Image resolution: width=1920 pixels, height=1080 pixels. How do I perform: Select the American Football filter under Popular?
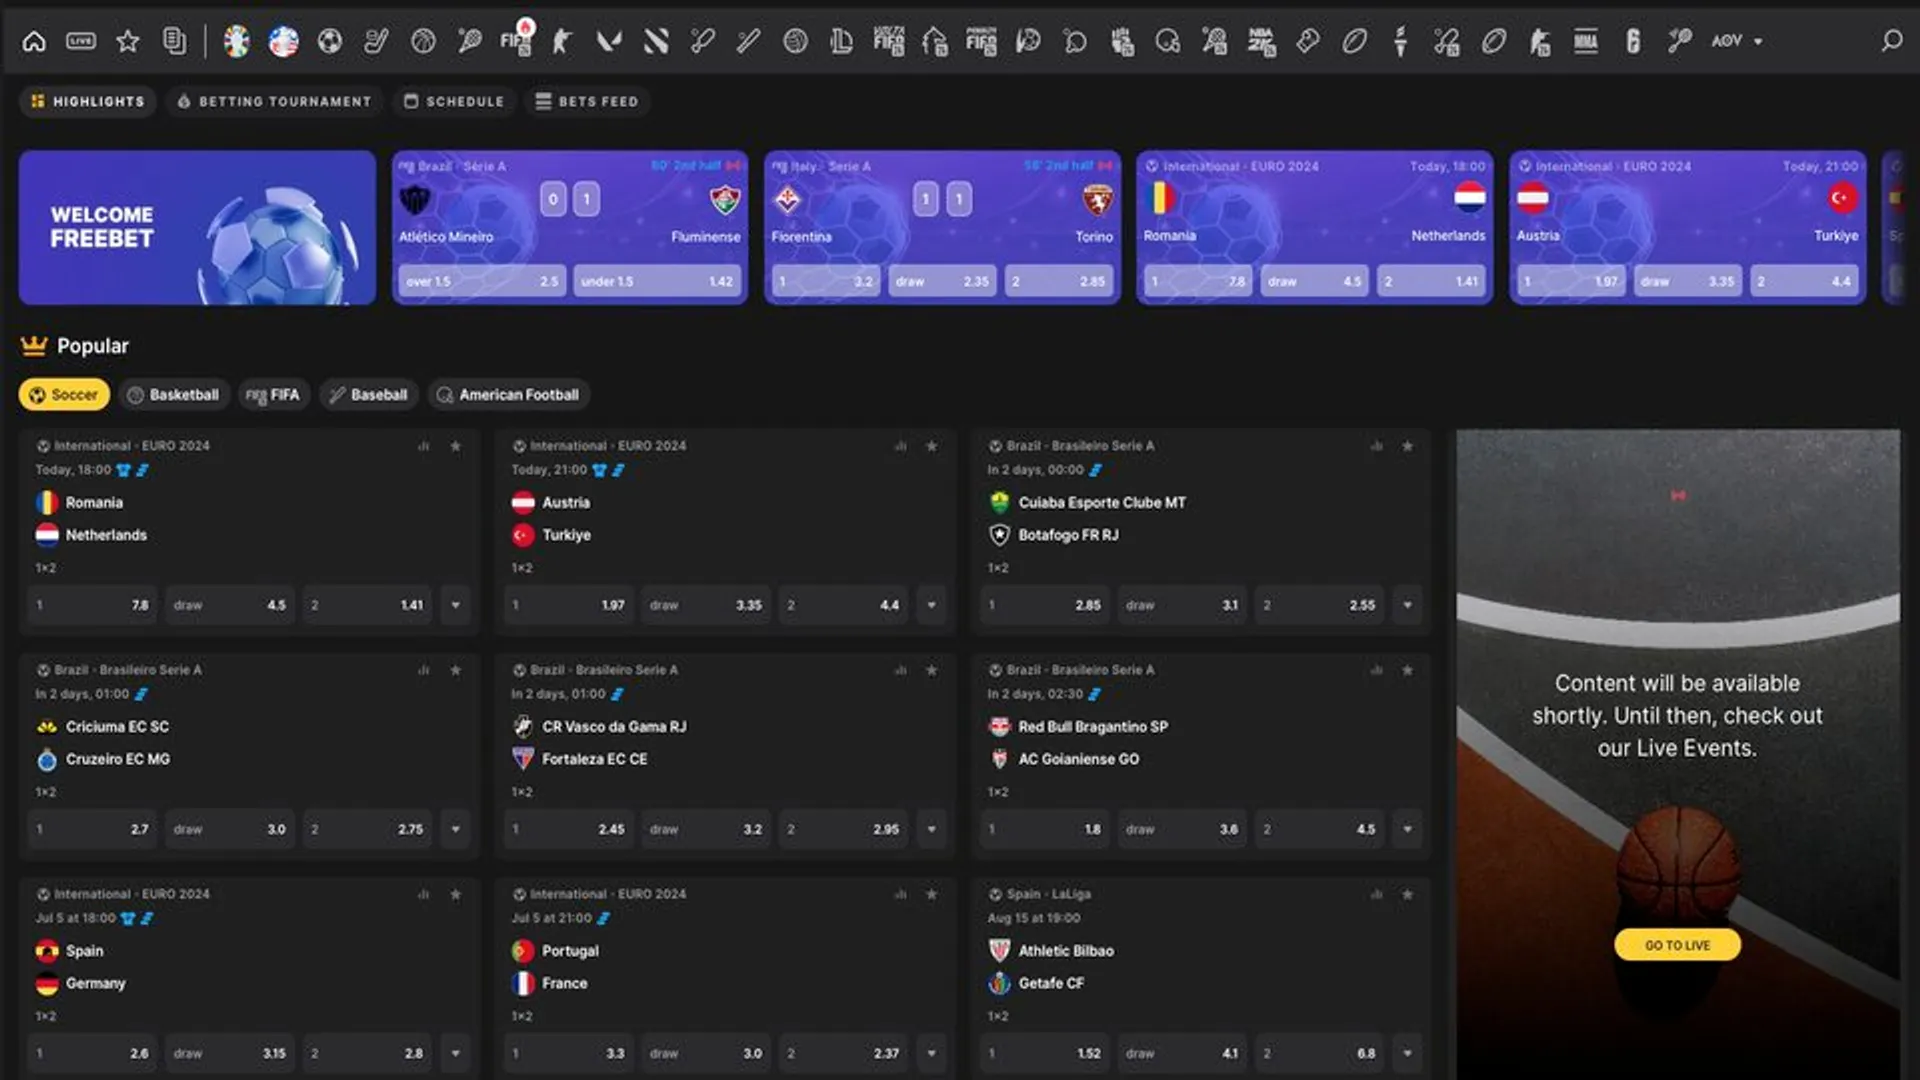(508, 395)
